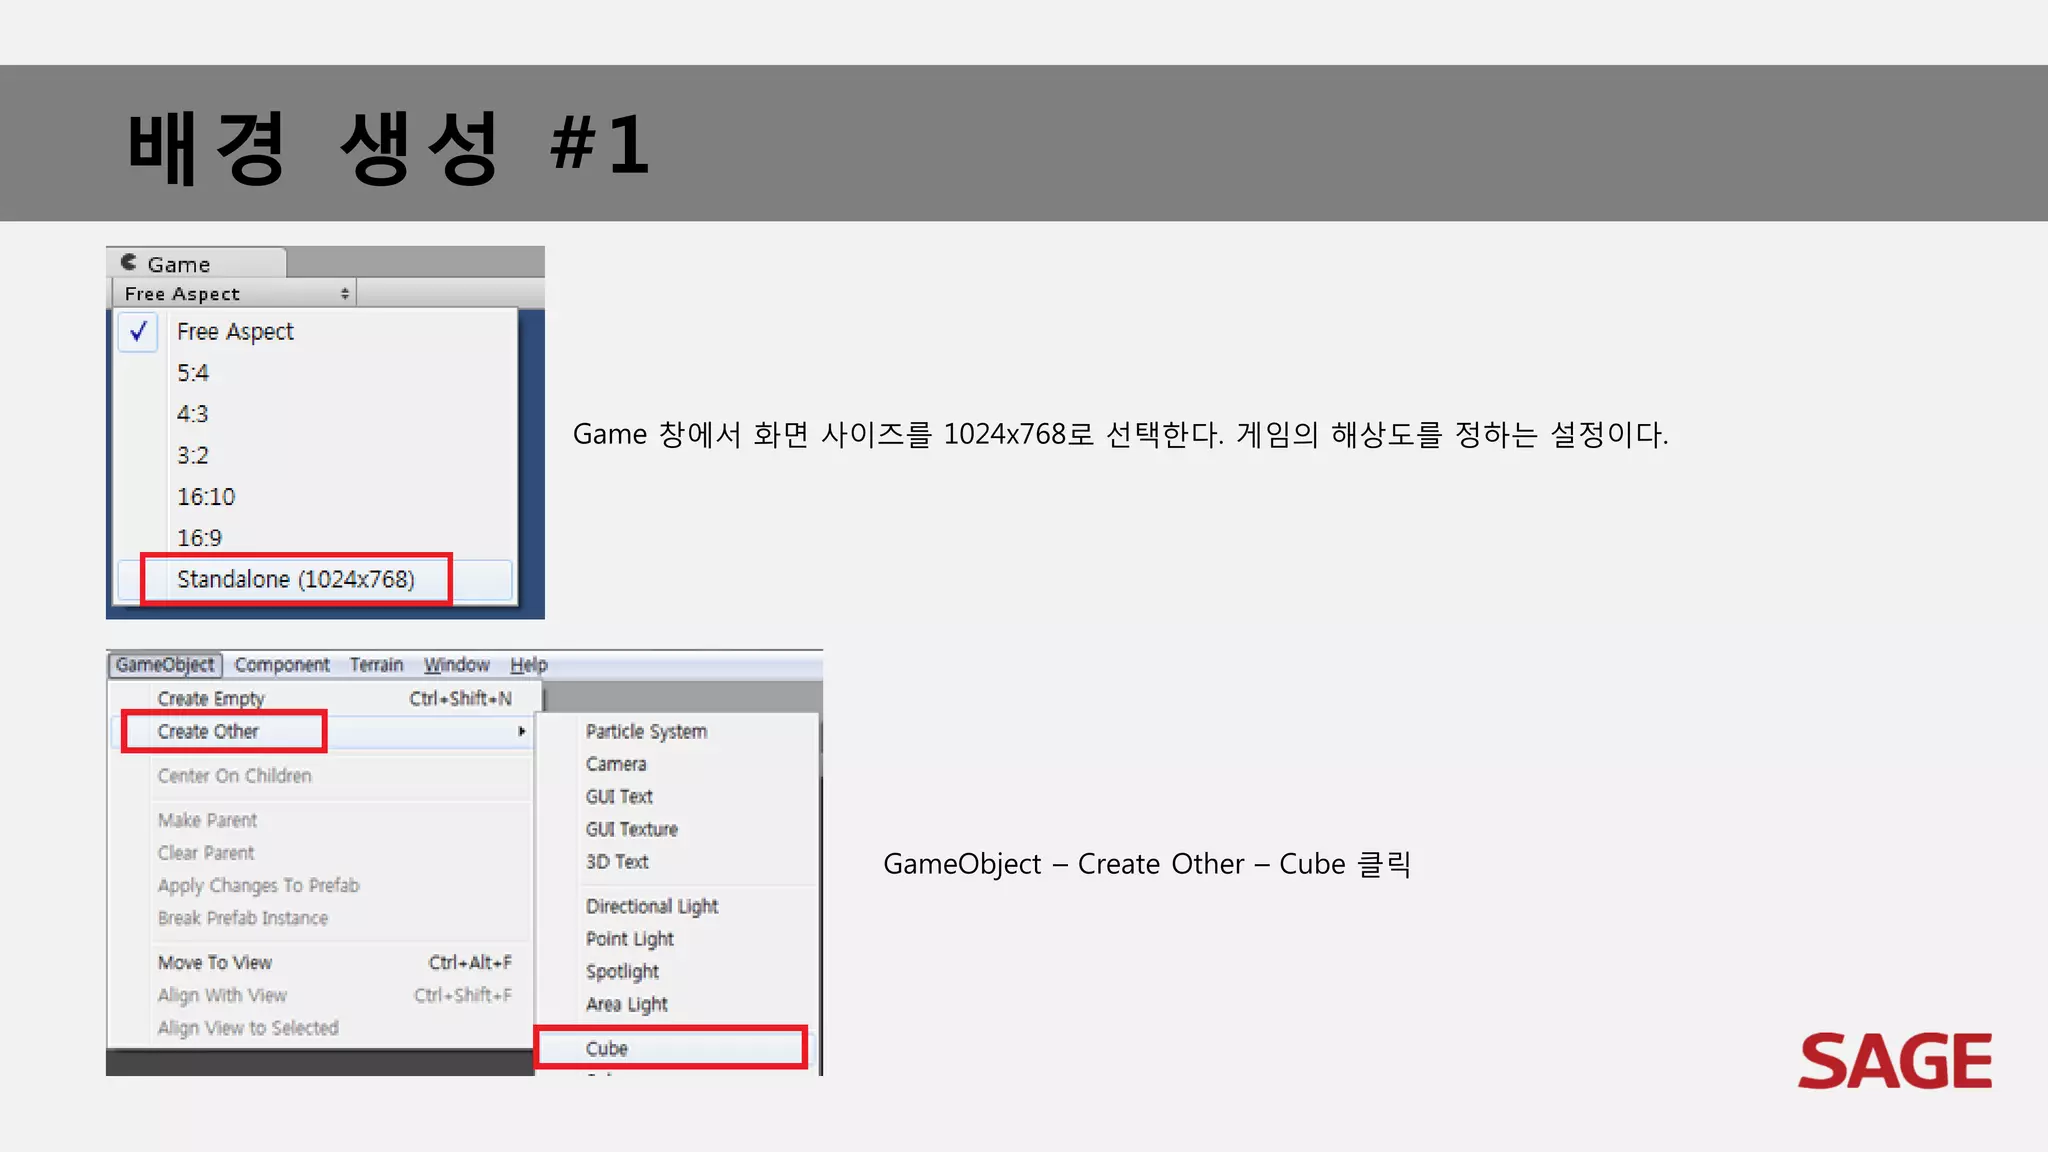The width and height of the screenshot is (2048, 1152).
Task: Create a Cube from submenu
Action: [671, 1048]
